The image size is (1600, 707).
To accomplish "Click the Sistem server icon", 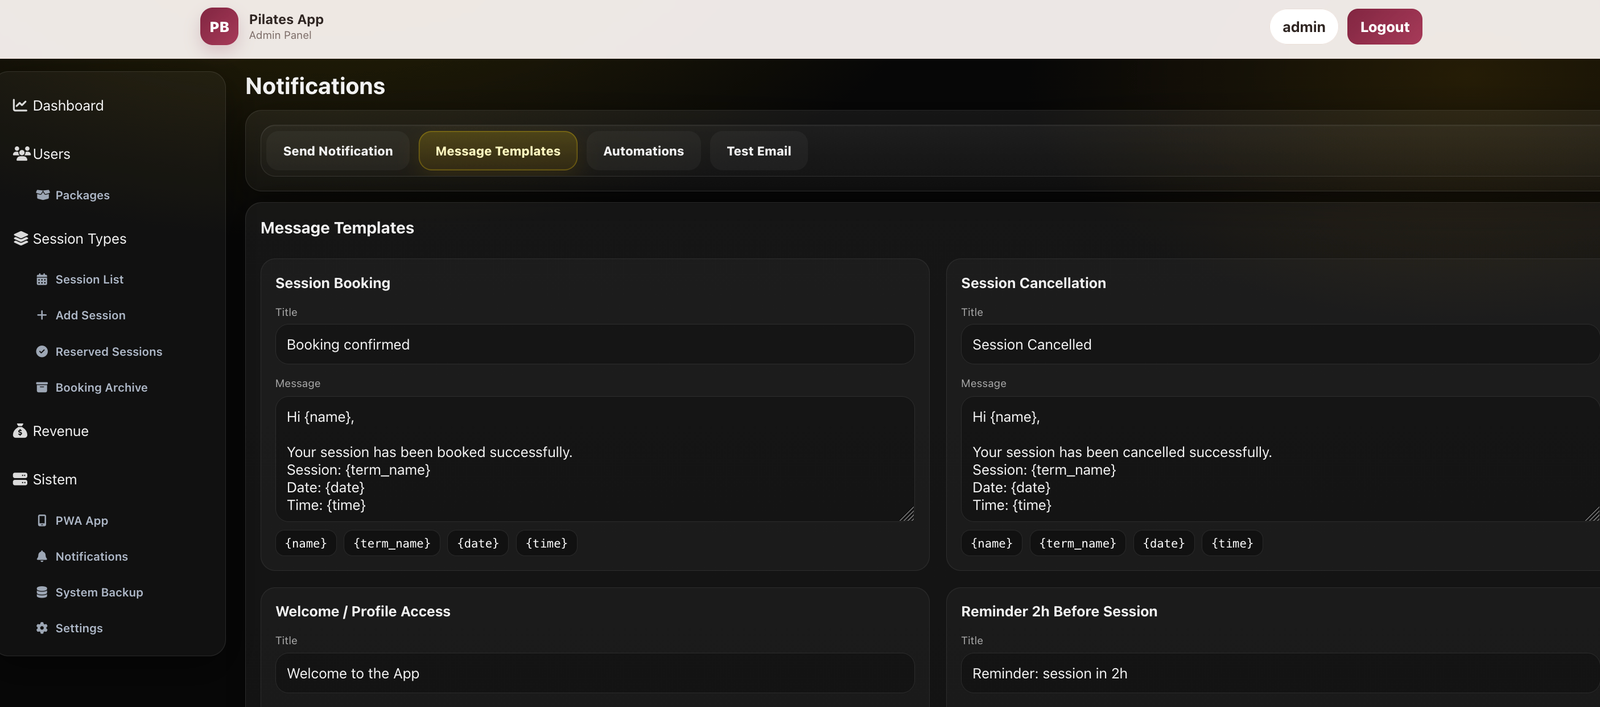I will (20, 479).
